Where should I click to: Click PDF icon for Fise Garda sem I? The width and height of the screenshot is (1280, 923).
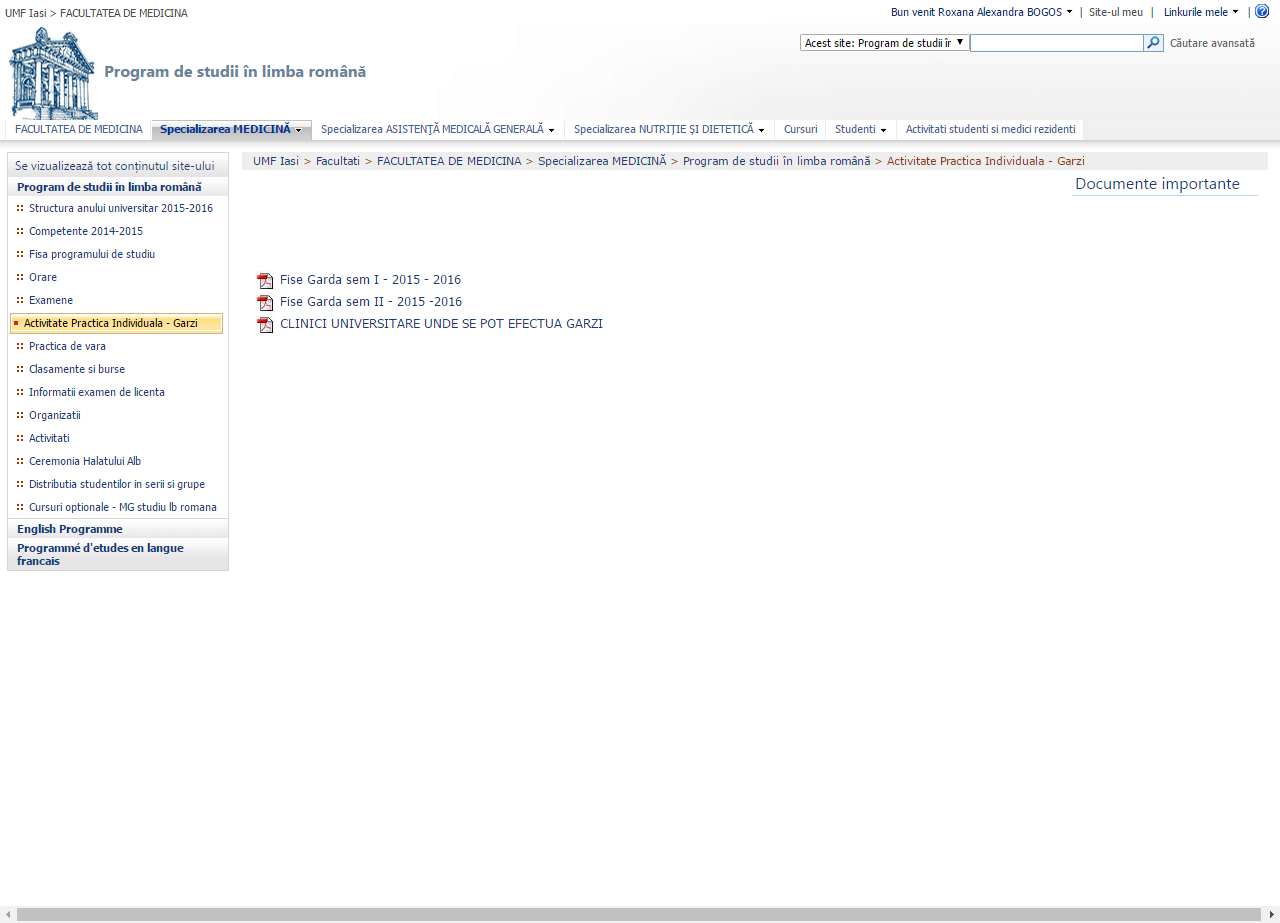coord(265,281)
